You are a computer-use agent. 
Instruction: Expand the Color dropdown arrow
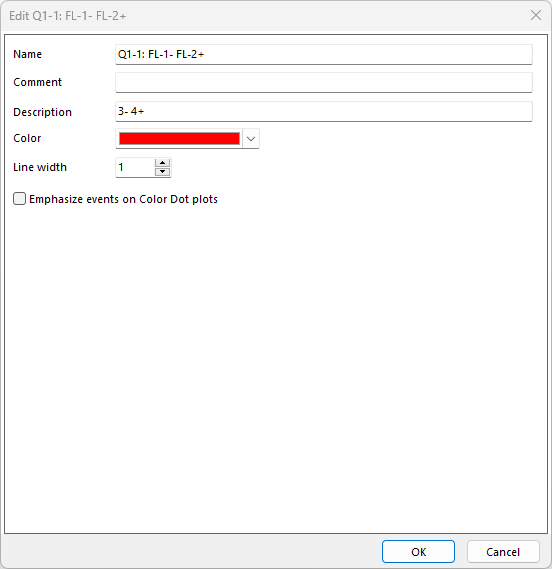tap(251, 139)
